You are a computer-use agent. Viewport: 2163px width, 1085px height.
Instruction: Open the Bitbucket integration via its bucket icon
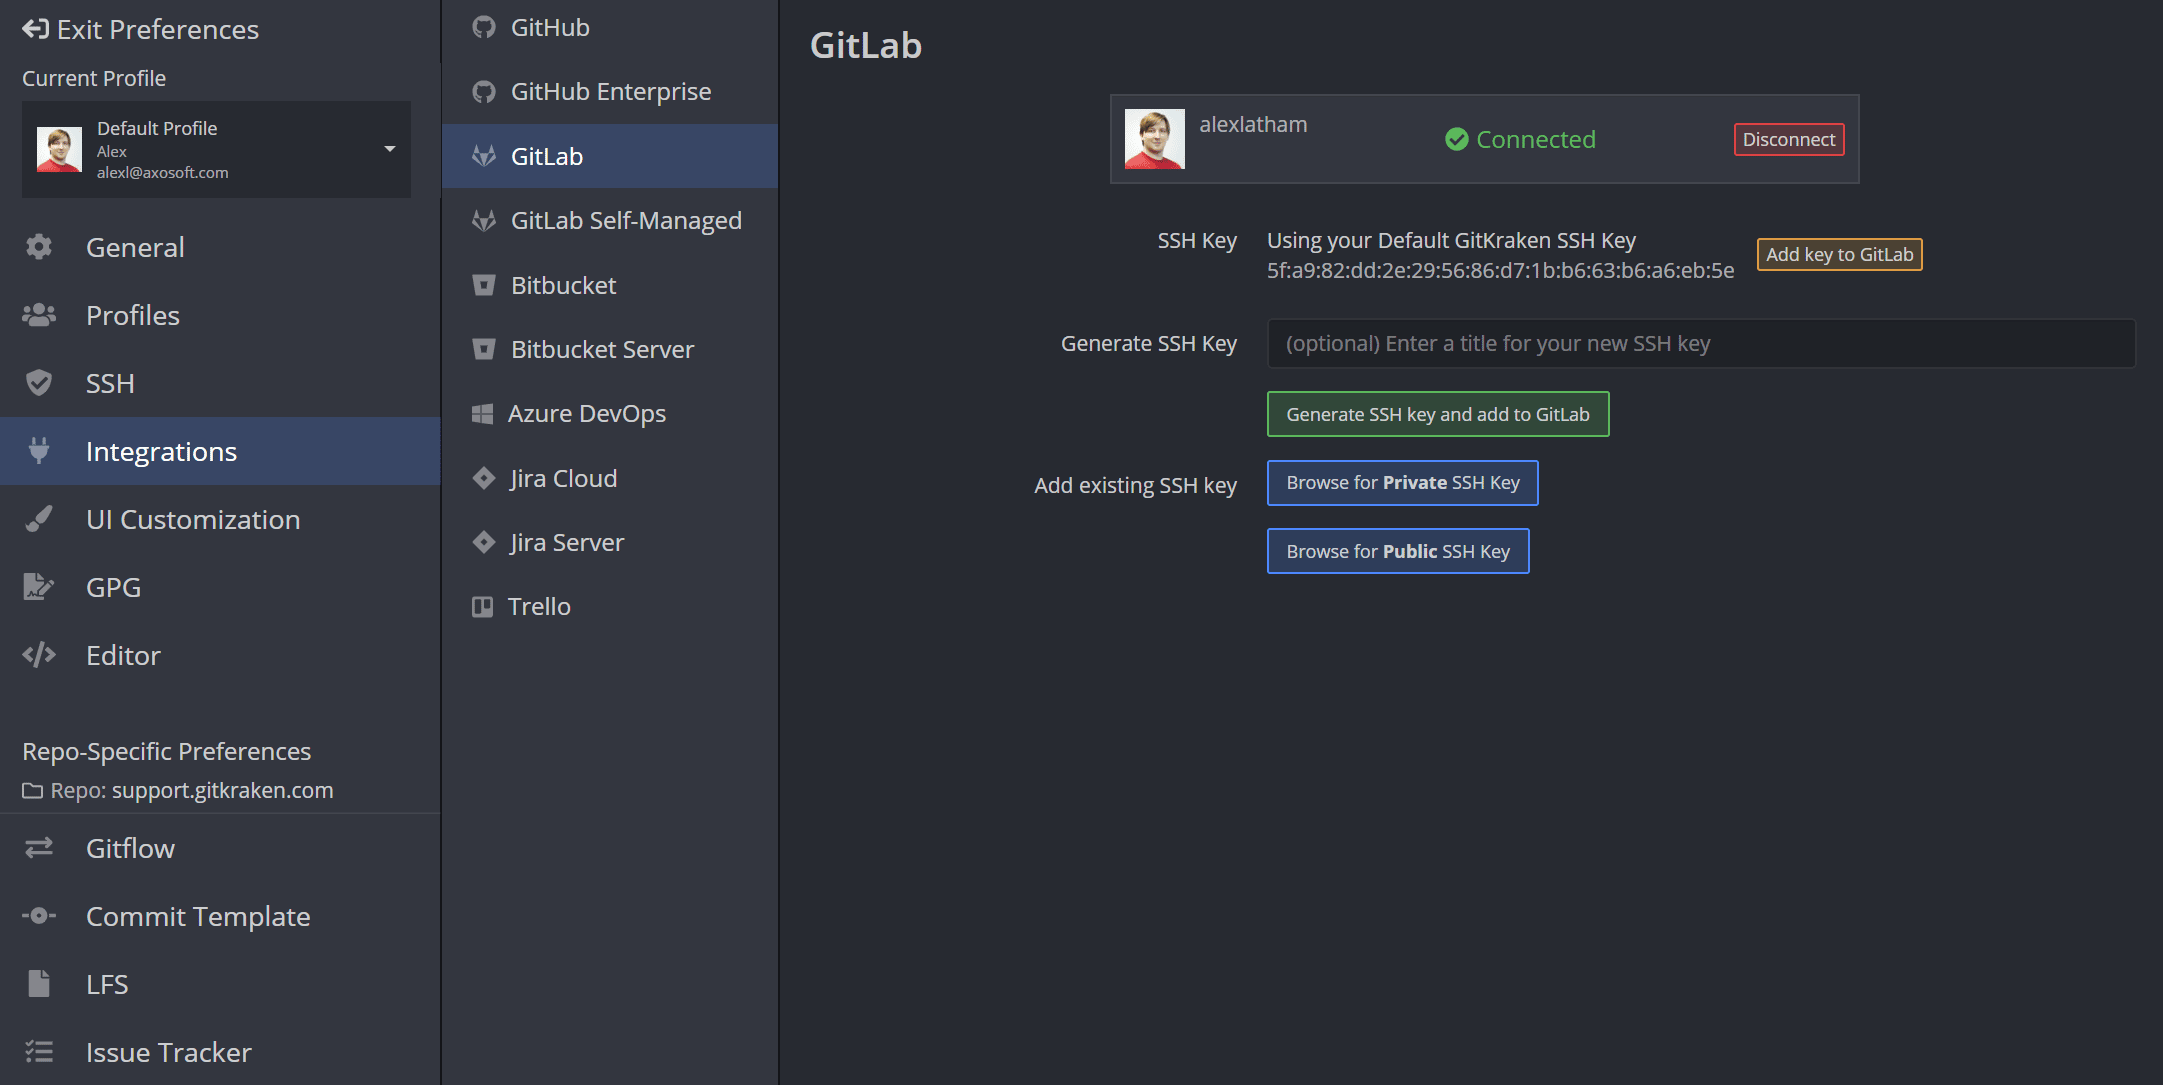coord(484,285)
